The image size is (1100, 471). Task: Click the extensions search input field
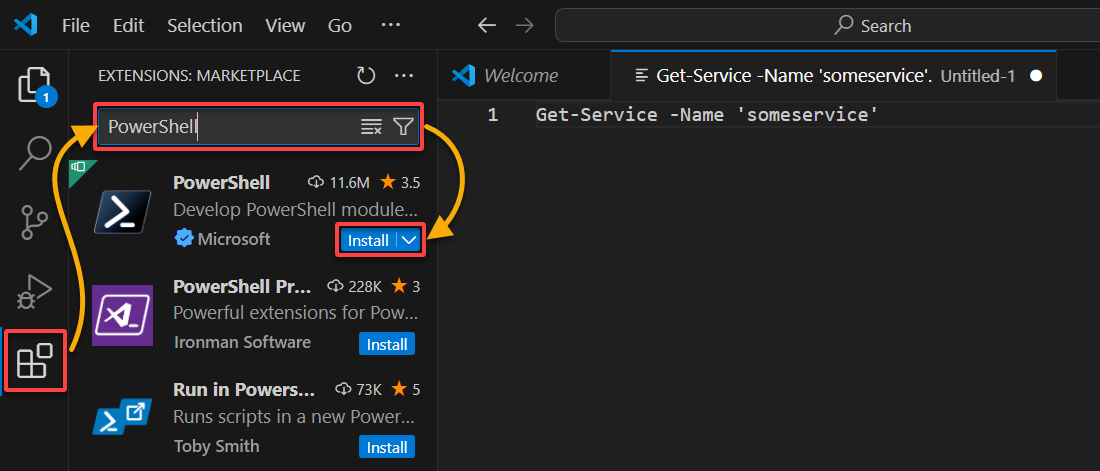pos(228,127)
